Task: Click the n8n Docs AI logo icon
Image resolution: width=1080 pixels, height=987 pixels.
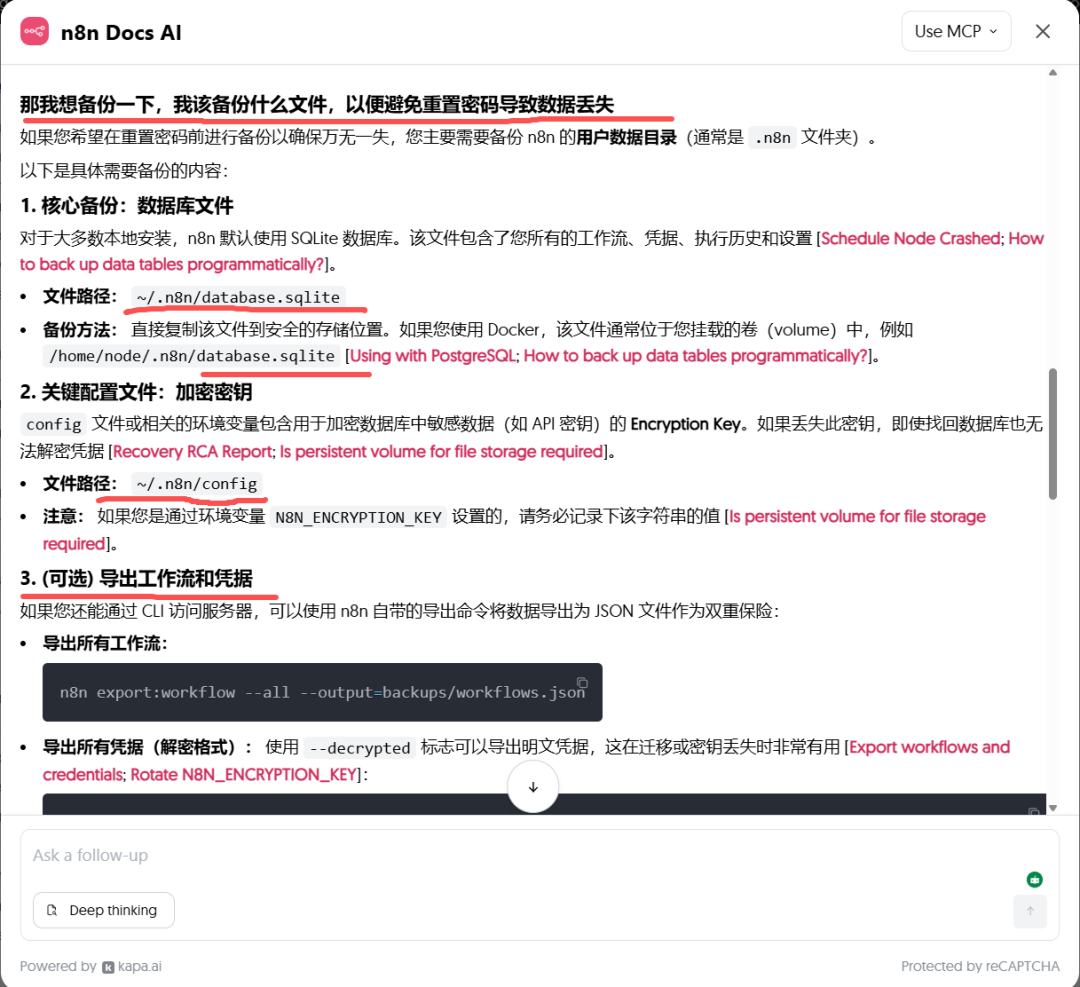Action: [35, 31]
